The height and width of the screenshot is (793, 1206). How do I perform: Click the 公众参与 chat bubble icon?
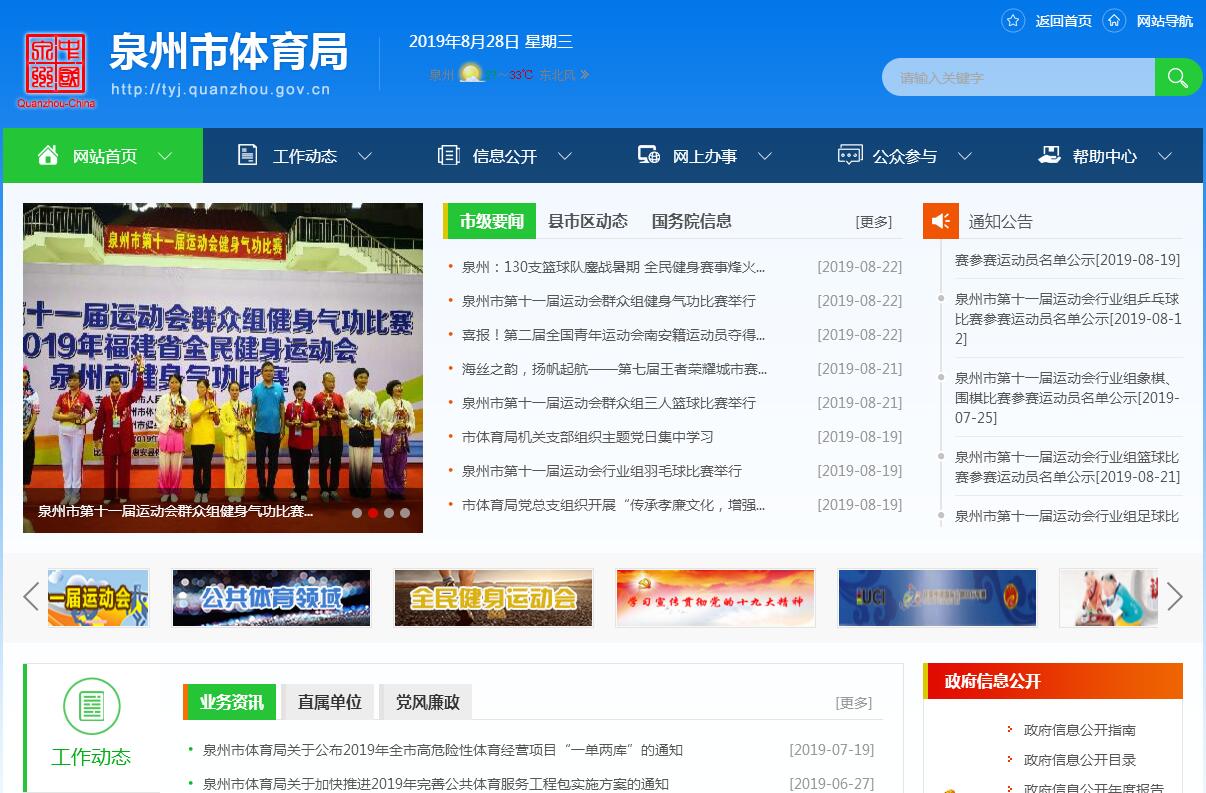click(x=850, y=155)
